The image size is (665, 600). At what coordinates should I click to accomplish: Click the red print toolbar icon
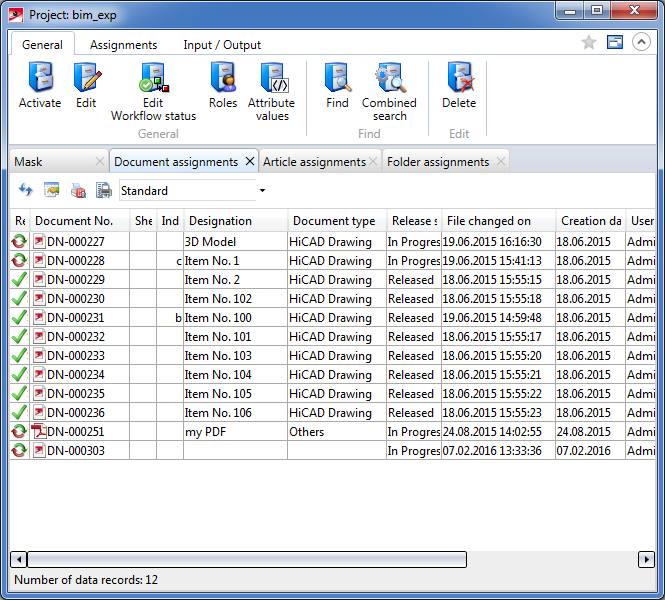(x=78, y=190)
